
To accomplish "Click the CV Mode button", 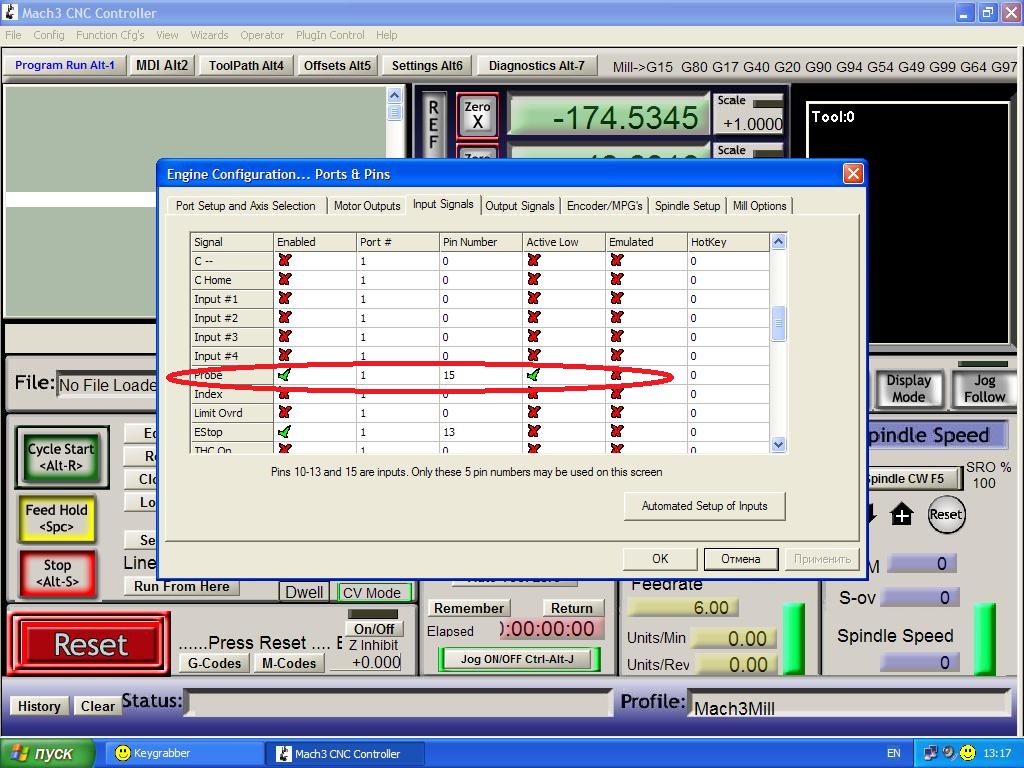I will click(x=372, y=592).
